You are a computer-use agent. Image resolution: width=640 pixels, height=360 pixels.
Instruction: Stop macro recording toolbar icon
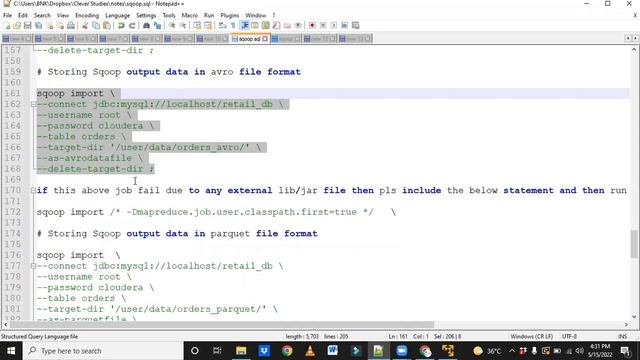323,26
